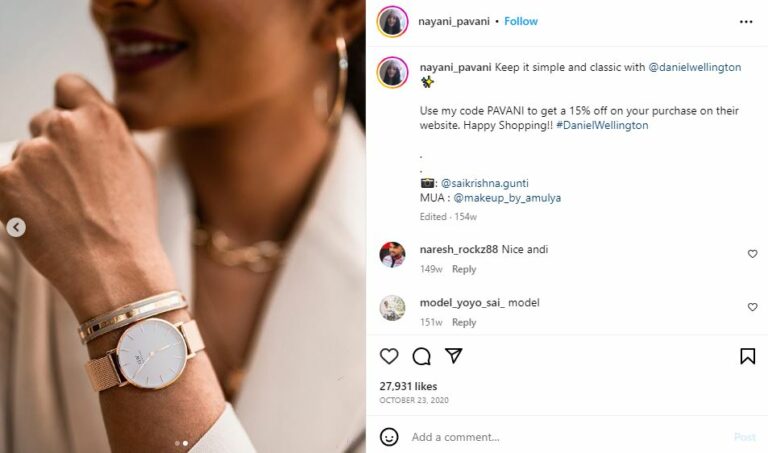Select the first carousel dot indicator

[x=177, y=443]
